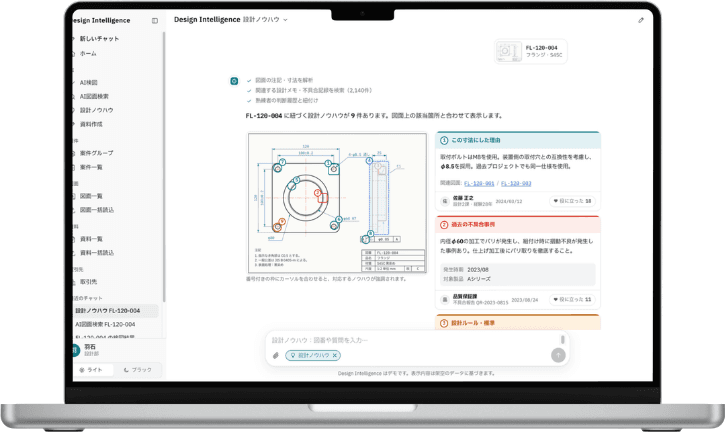Open 資料作成 in the sidebar
Viewport: 726px width, 432px height.
91,124
